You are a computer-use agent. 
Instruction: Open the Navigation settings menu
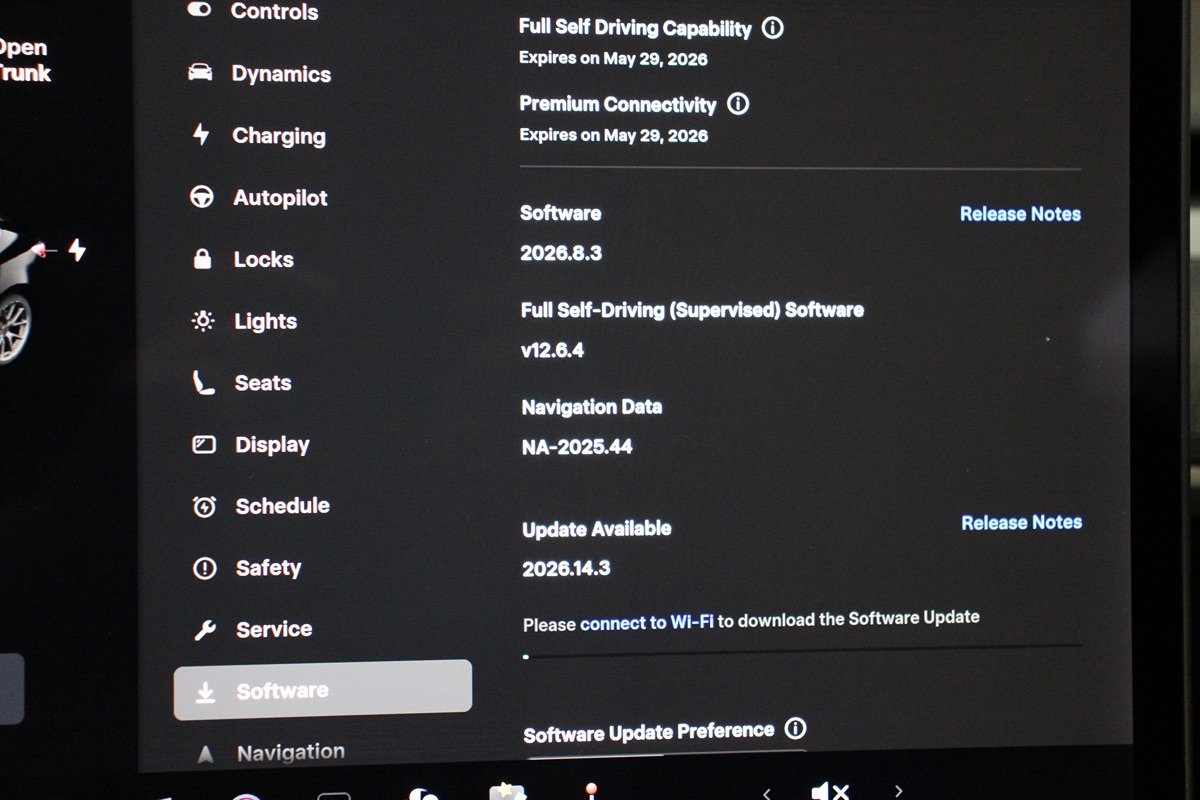(x=270, y=752)
